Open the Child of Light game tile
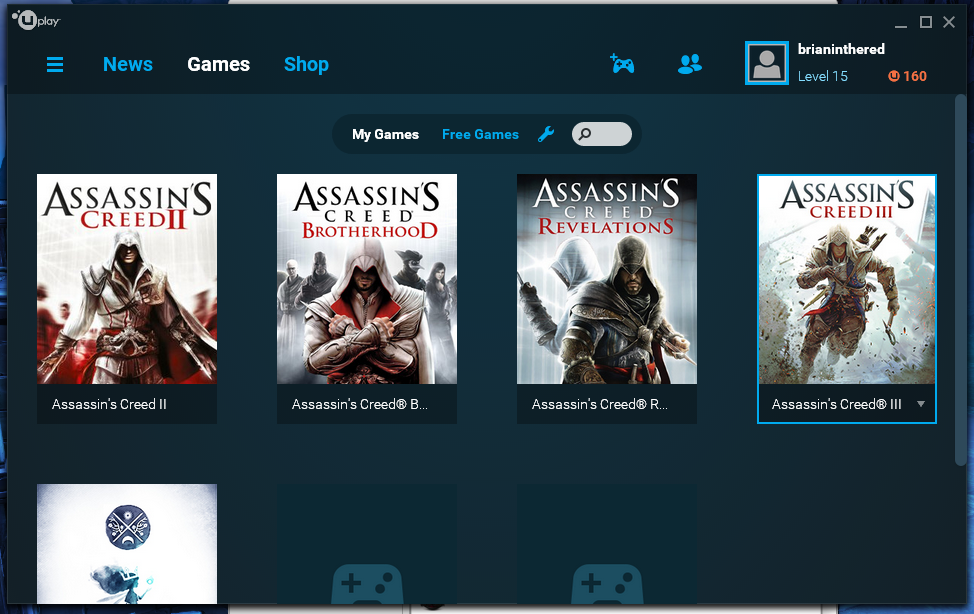 tap(127, 544)
